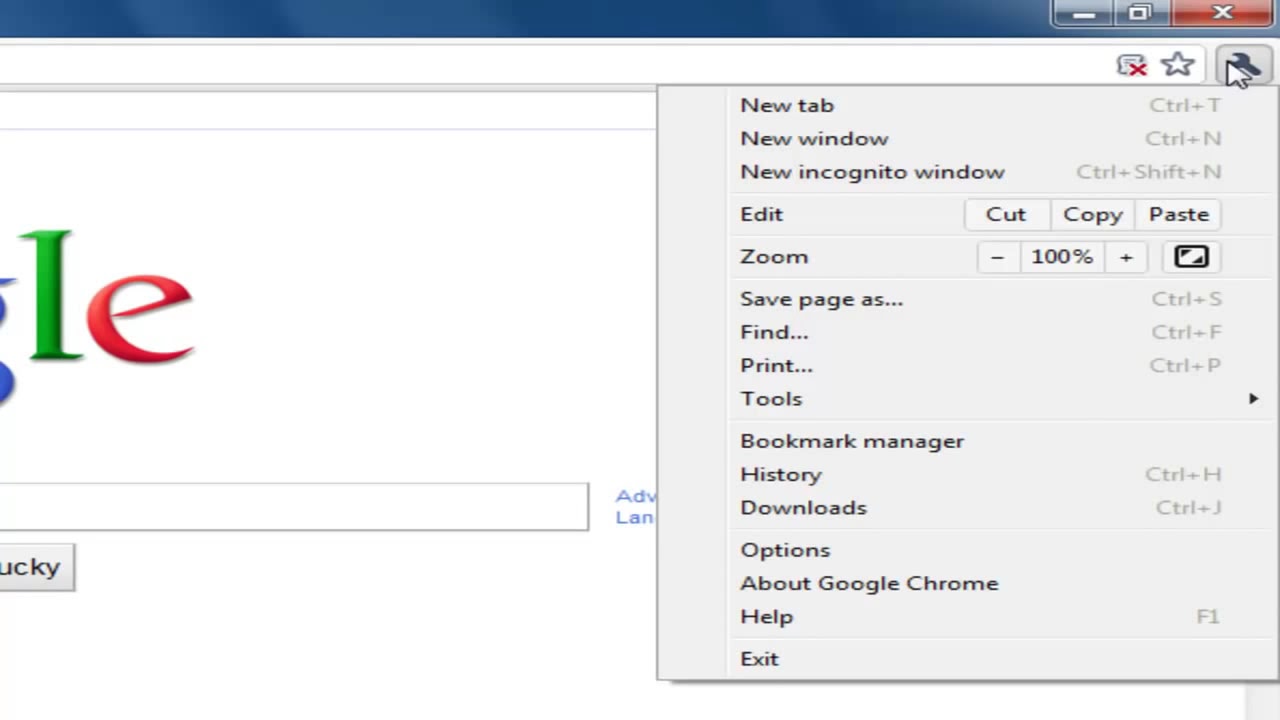Increase zoom with the plus button
The width and height of the screenshot is (1280, 720).
pyautogui.click(x=1126, y=257)
